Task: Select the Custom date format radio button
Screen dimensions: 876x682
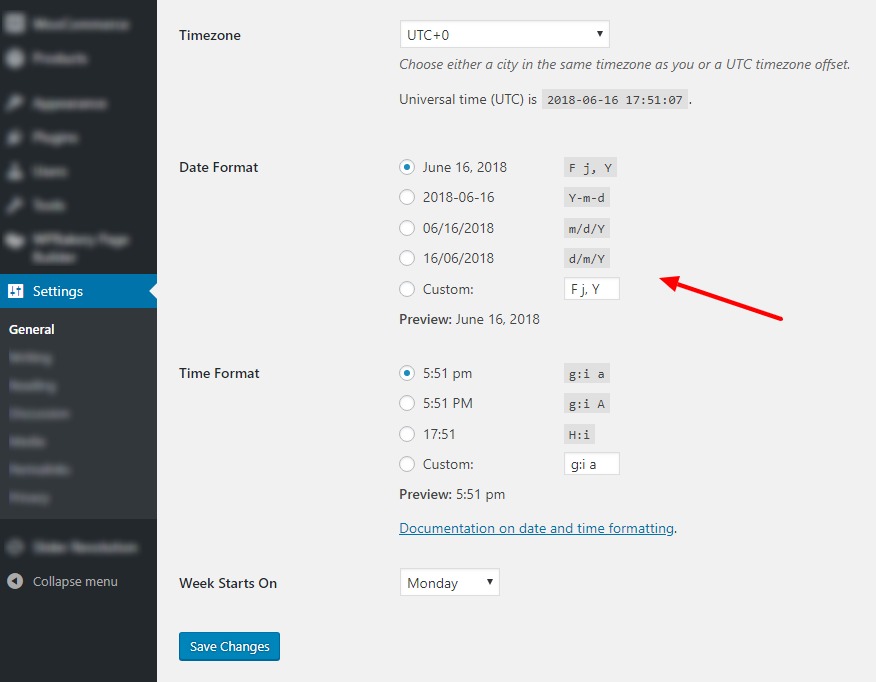Action: pyautogui.click(x=407, y=289)
